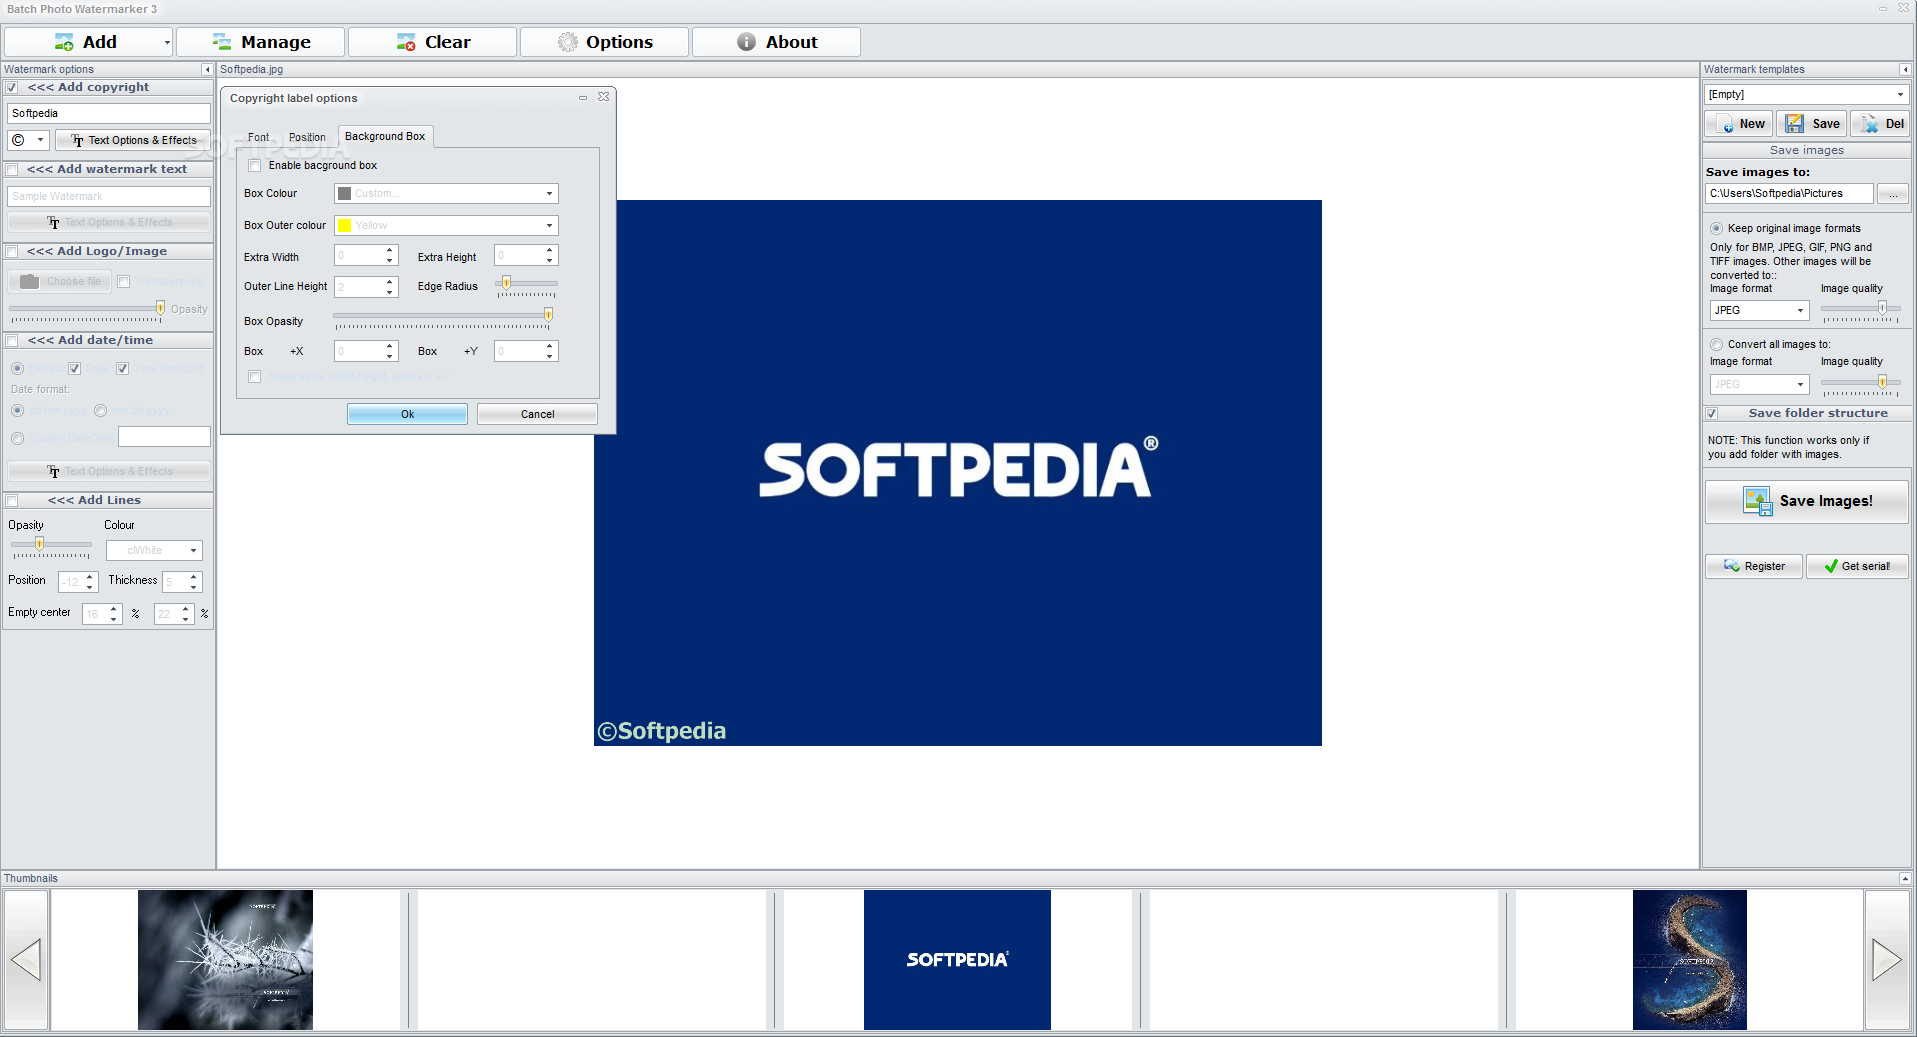The width and height of the screenshot is (1917, 1037).
Task: Click the New template button
Action: pyautogui.click(x=1738, y=124)
